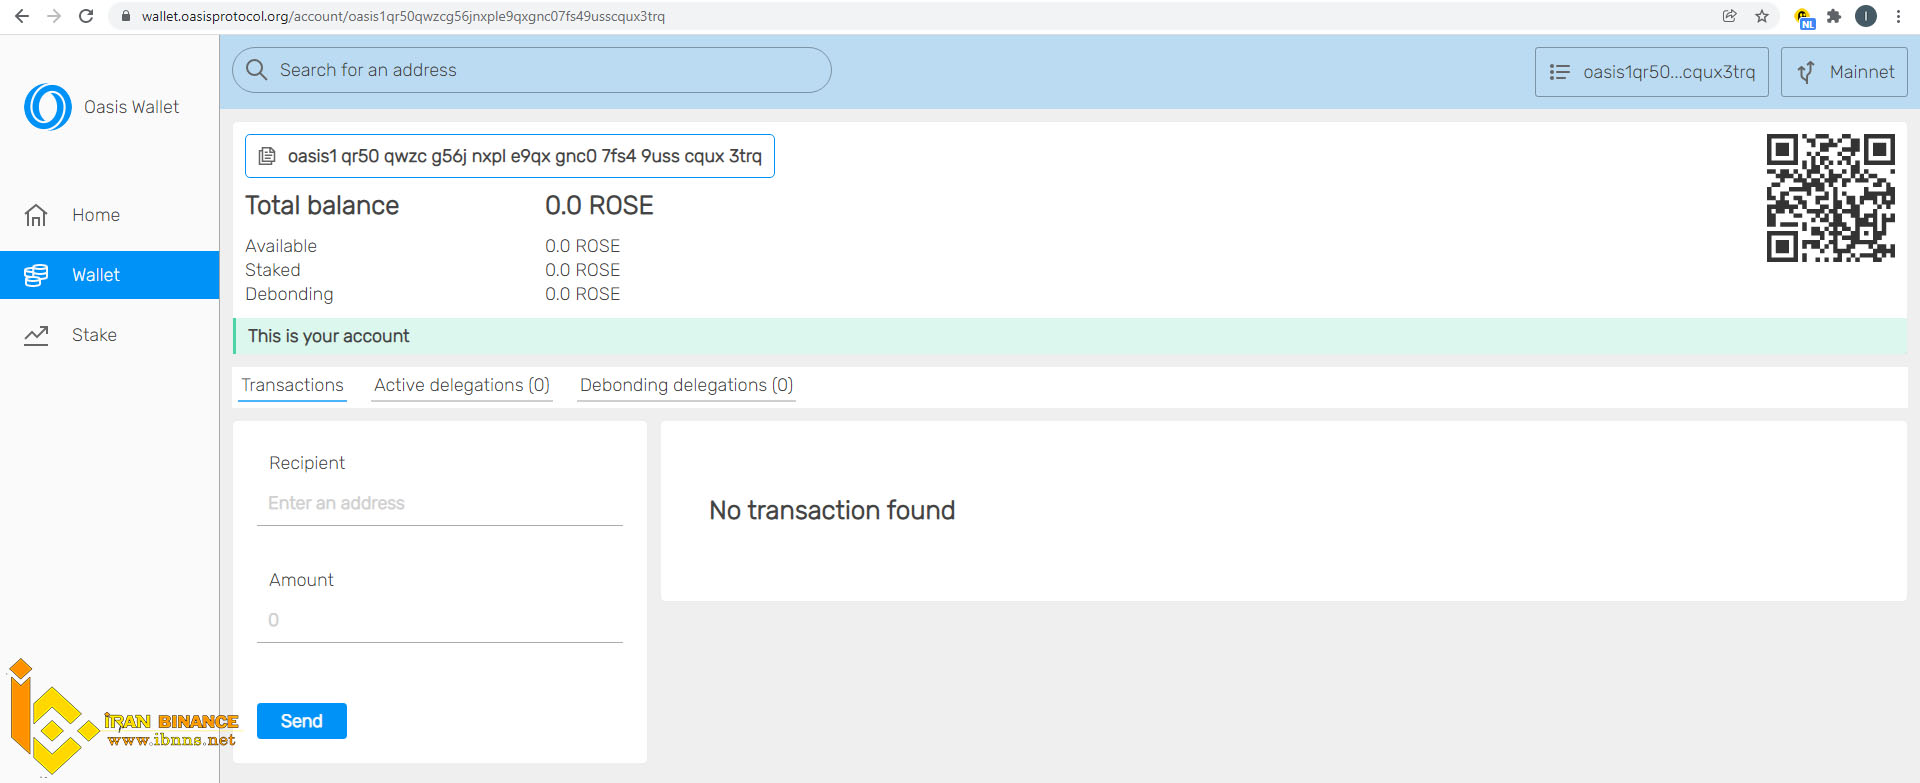
Task: Click the site lock icon in address bar
Action: pos(125,16)
